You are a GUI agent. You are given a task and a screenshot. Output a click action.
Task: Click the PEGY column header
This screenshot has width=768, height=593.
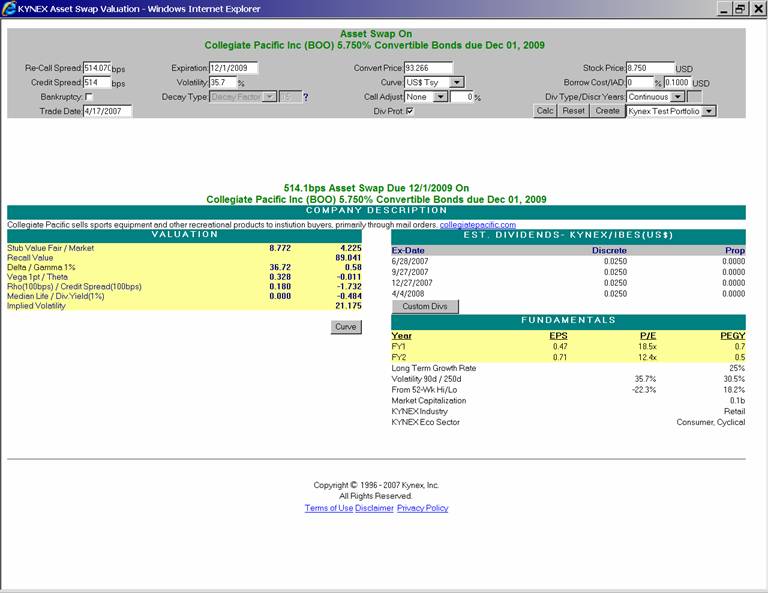coord(733,336)
